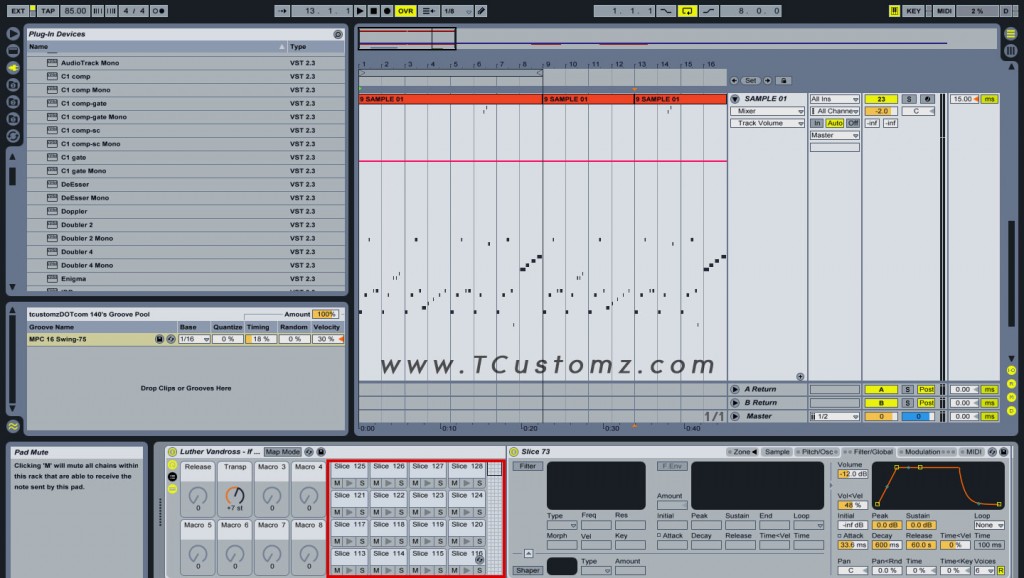Open the 1/8 quantization menu
The height and width of the screenshot is (578, 1024).
[x=456, y=11]
